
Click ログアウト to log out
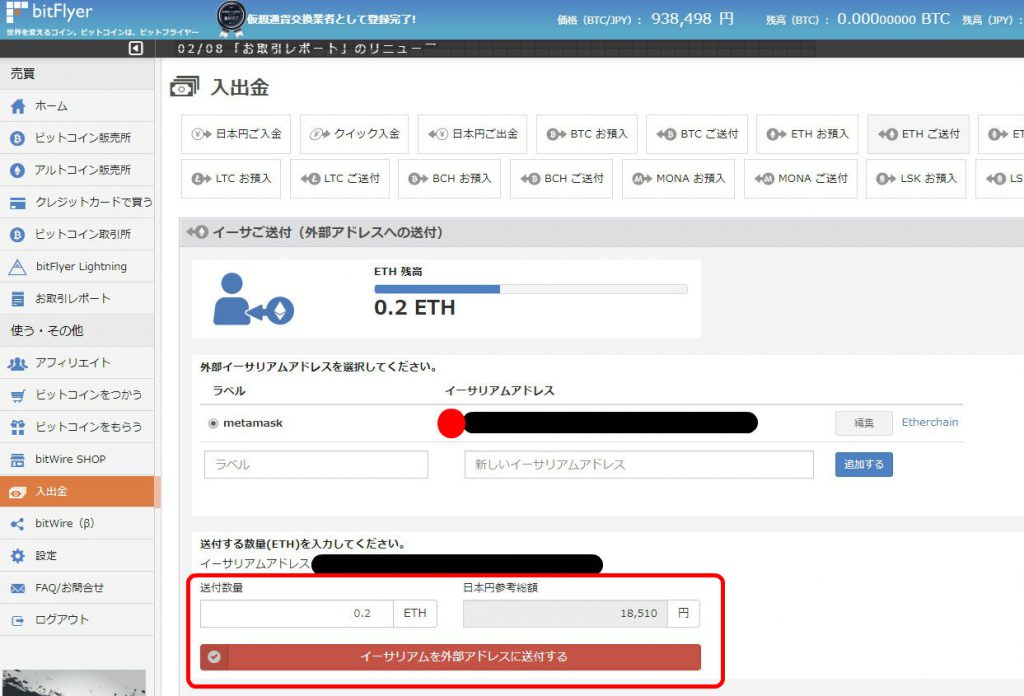(x=61, y=619)
